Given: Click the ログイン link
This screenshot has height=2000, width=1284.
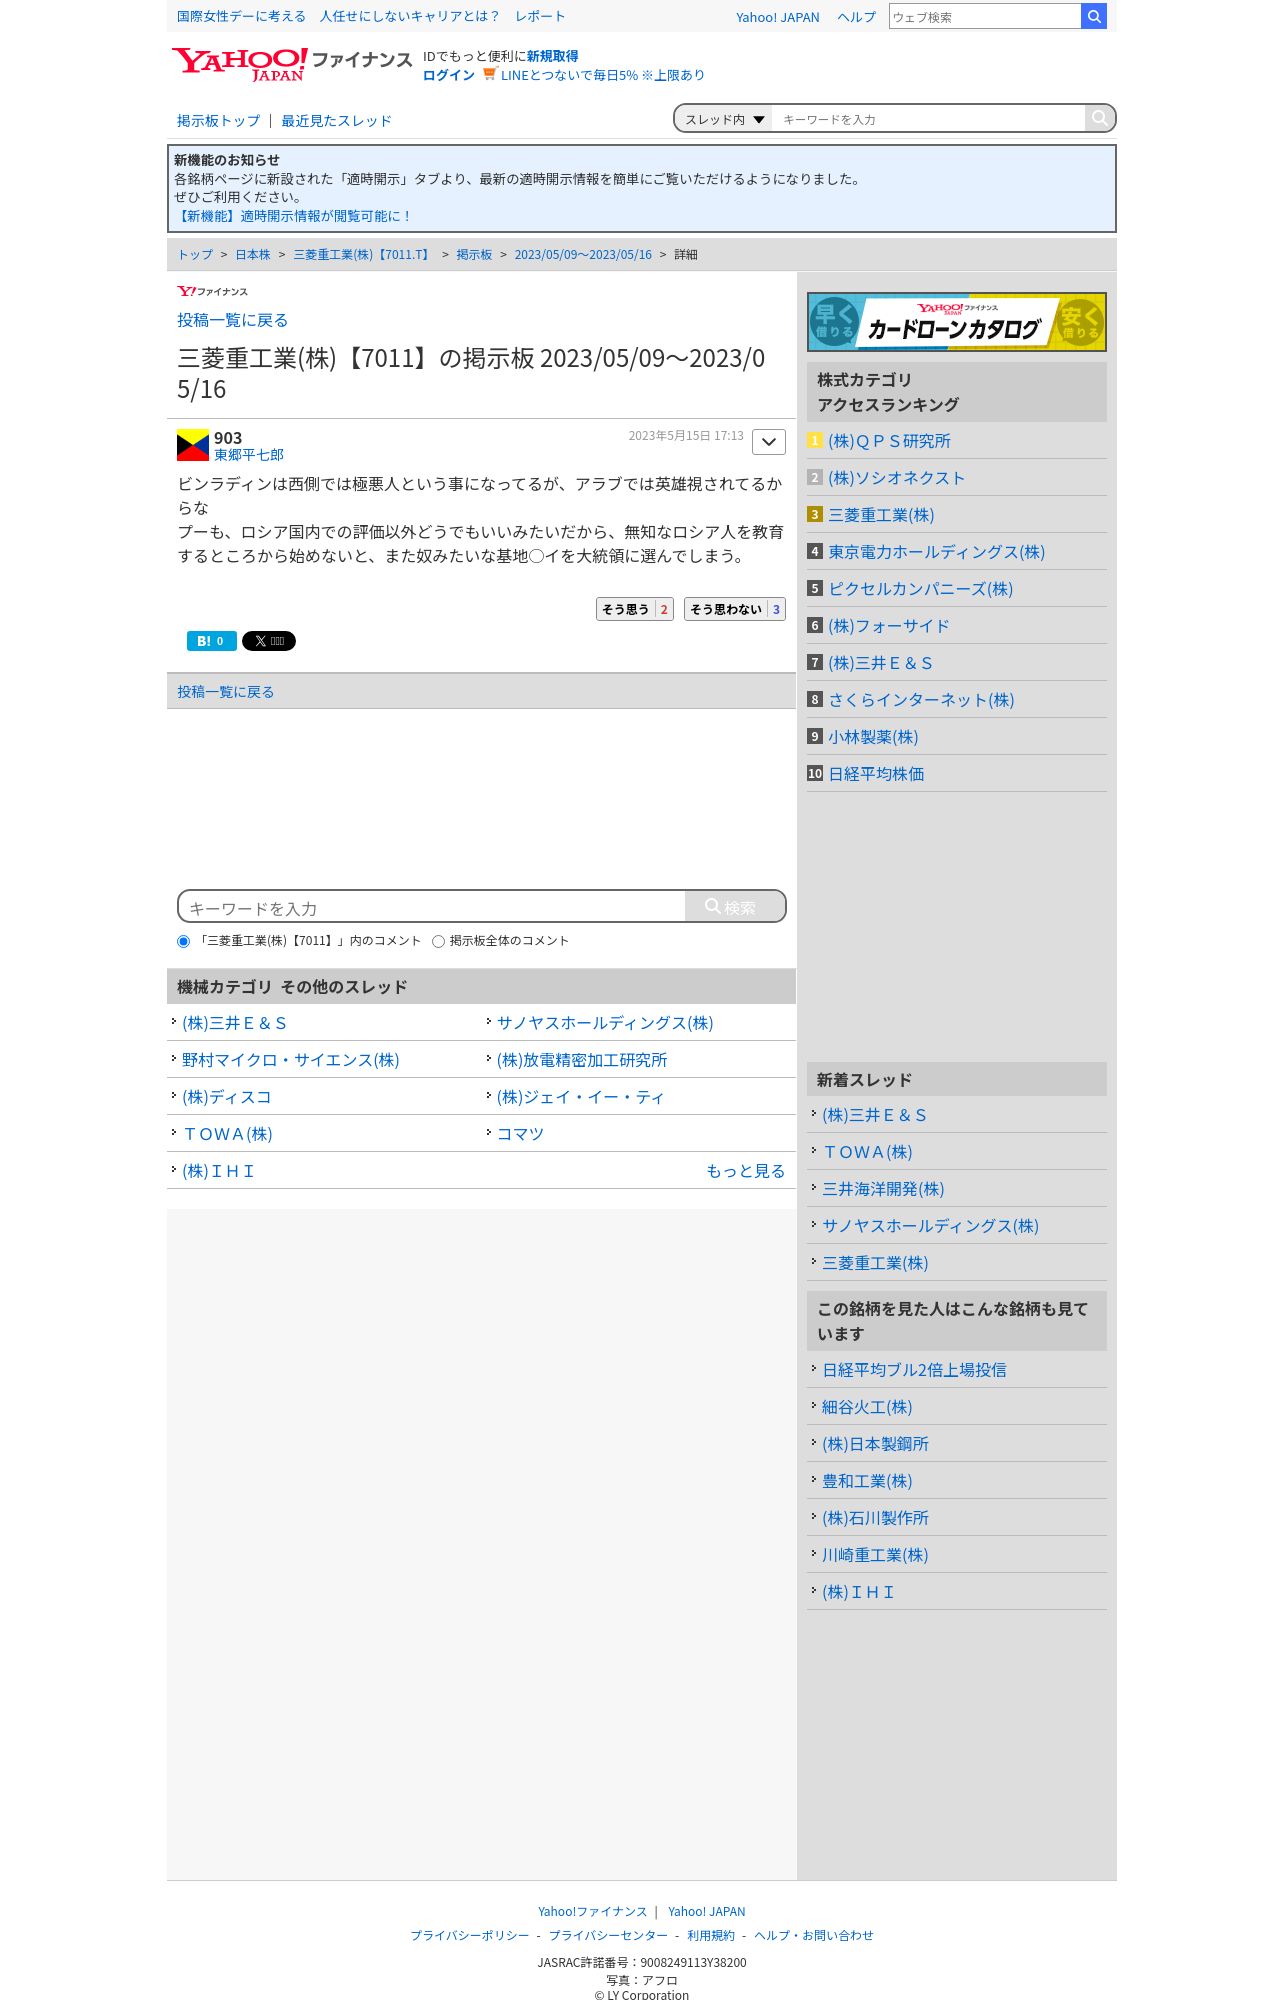Looking at the screenshot, I should [448, 75].
